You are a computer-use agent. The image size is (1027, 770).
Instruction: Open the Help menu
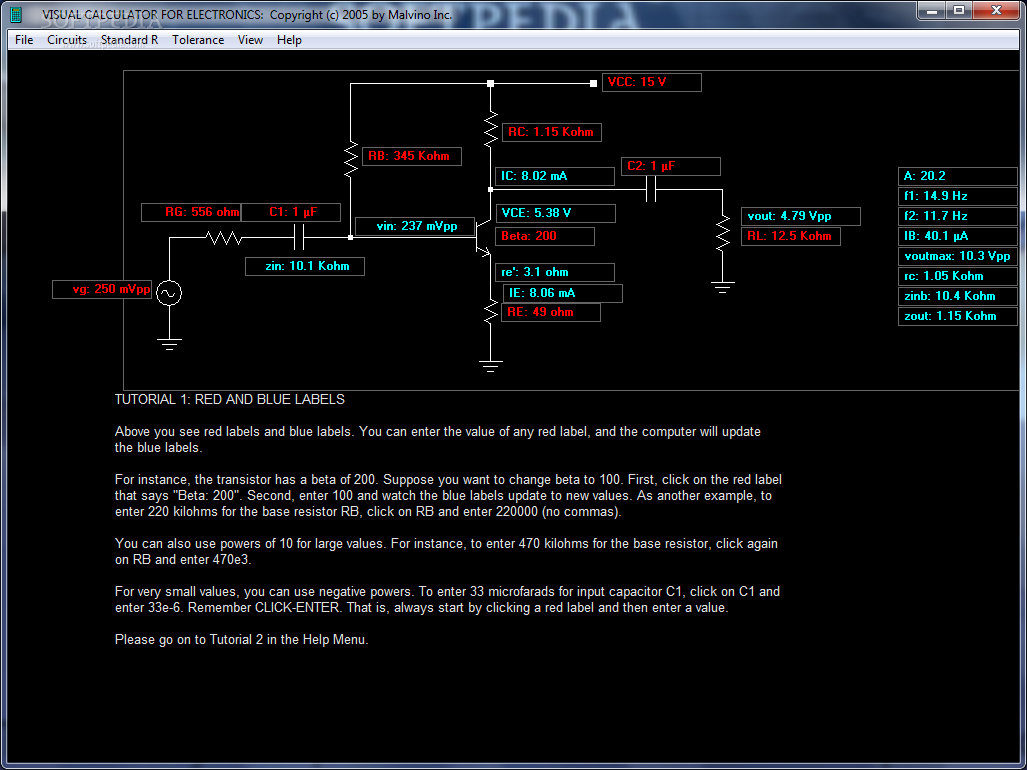point(289,40)
